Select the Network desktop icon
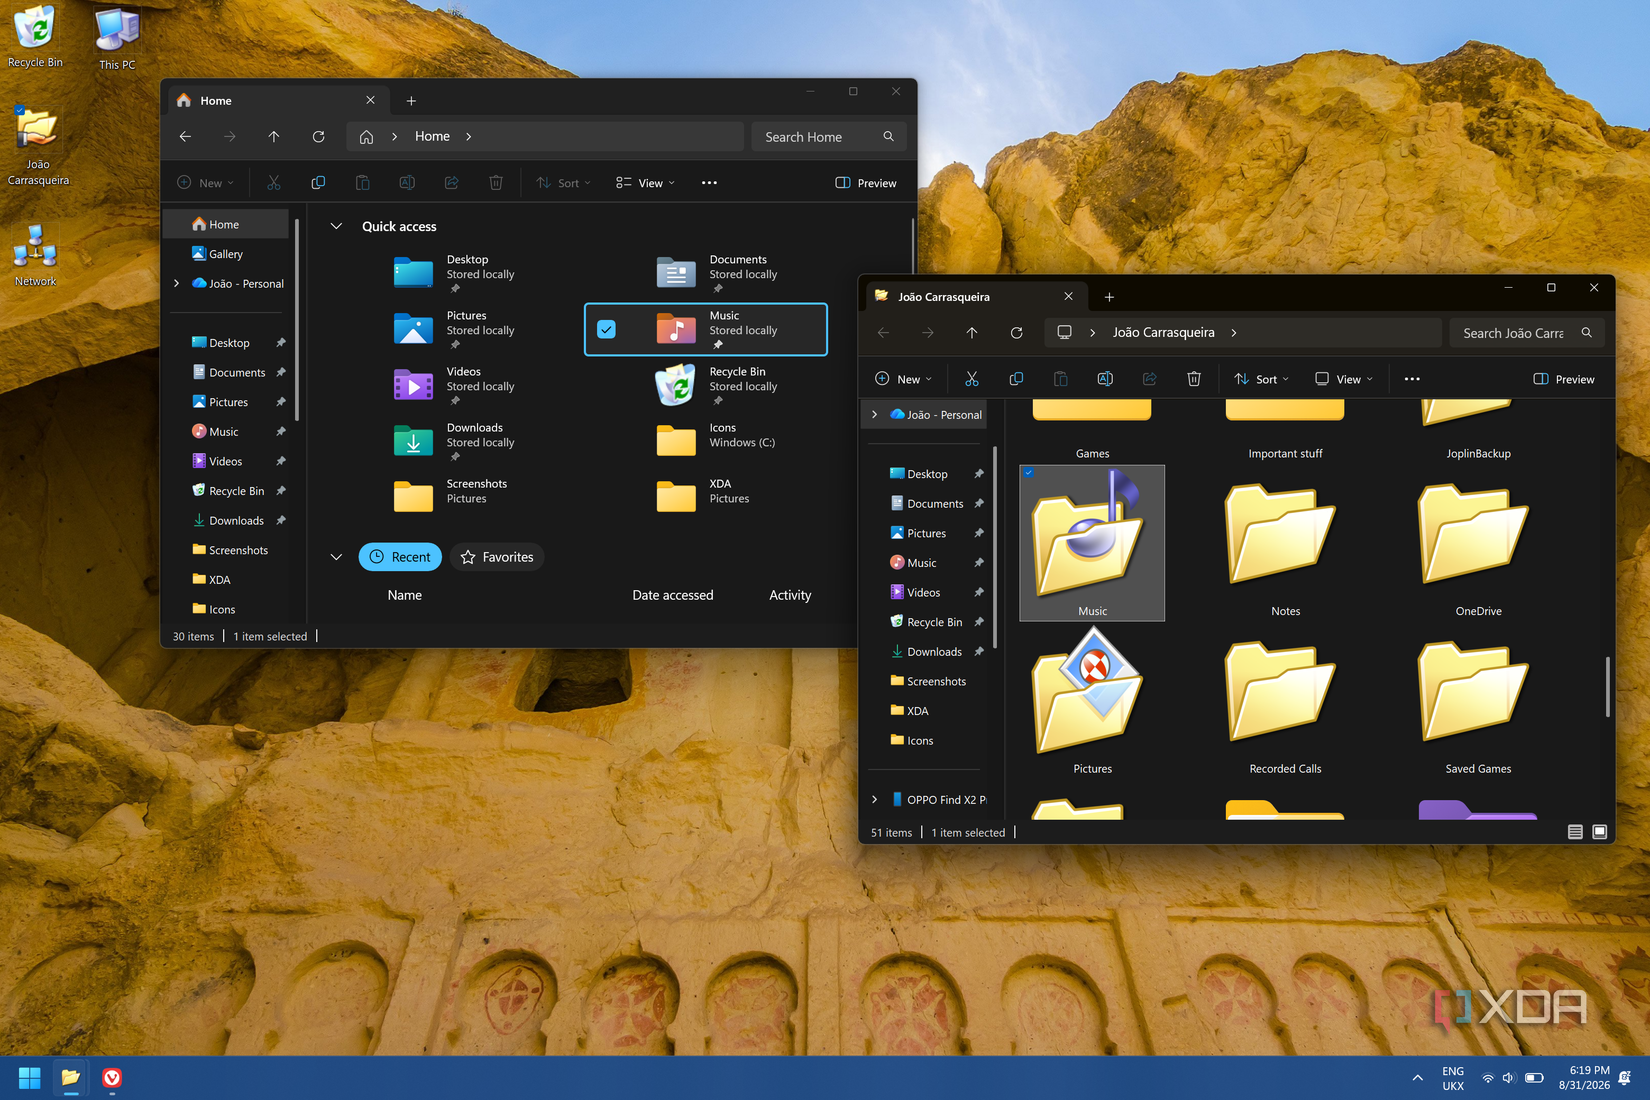Image resolution: width=1650 pixels, height=1100 pixels. pyautogui.click(x=35, y=256)
